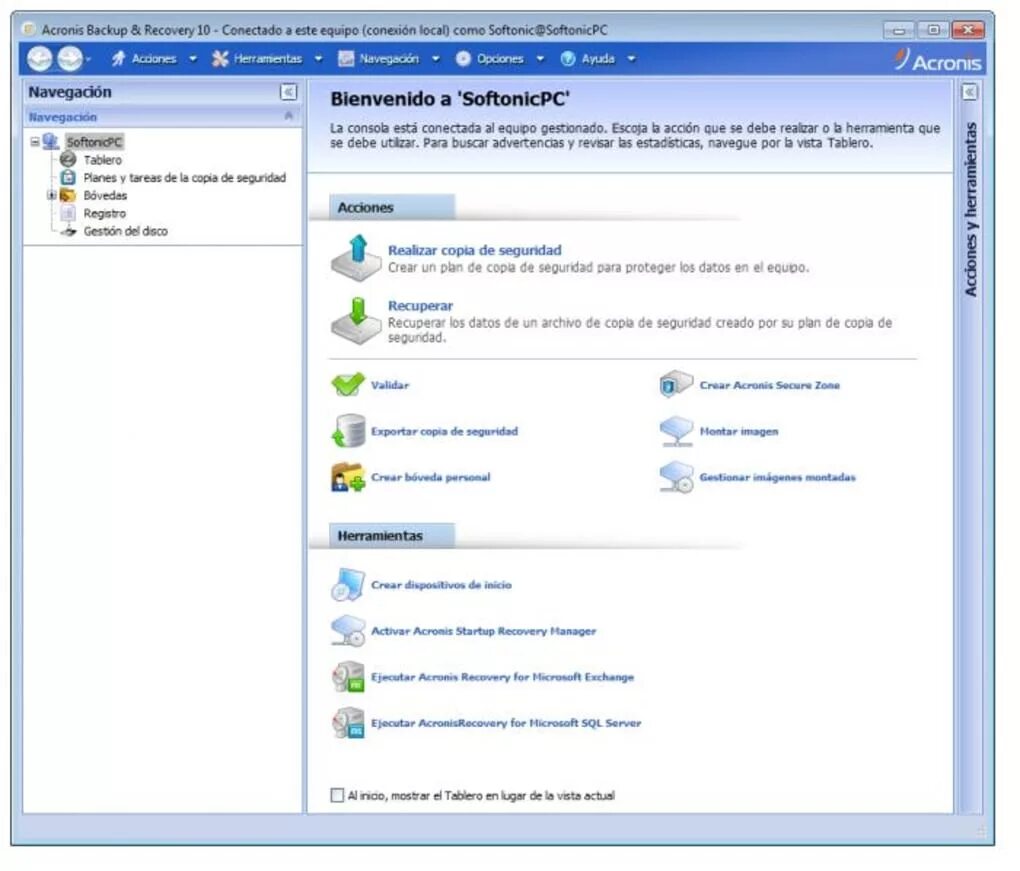The height and width of the screenshot is (871, 1020).
Task: Click Activar Acronis Startup Recovery Manager link
Action: coord(483,631)
